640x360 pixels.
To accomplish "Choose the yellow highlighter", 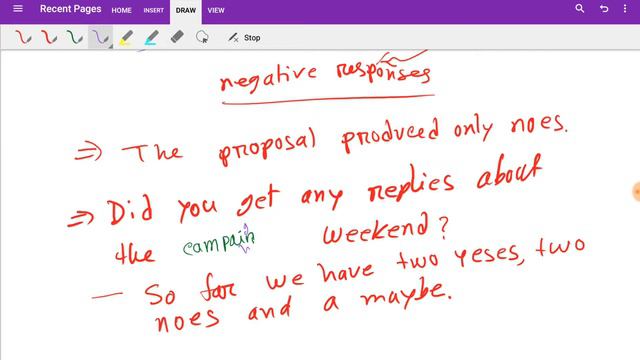I will [x=126, y=37].
